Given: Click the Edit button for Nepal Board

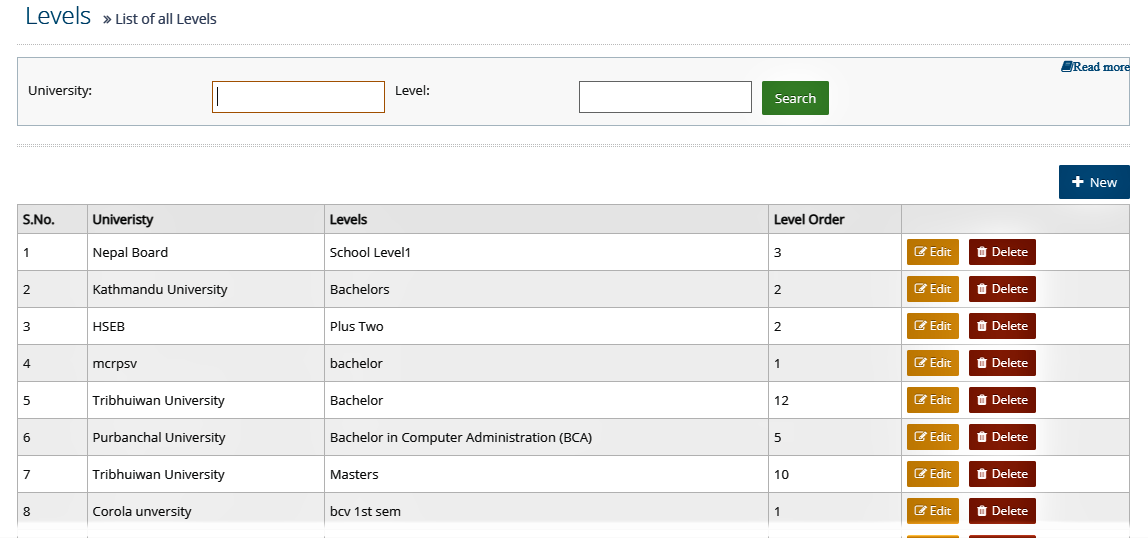Looking at the screenshot, I should pyautogui.click(x=932, y=252).
